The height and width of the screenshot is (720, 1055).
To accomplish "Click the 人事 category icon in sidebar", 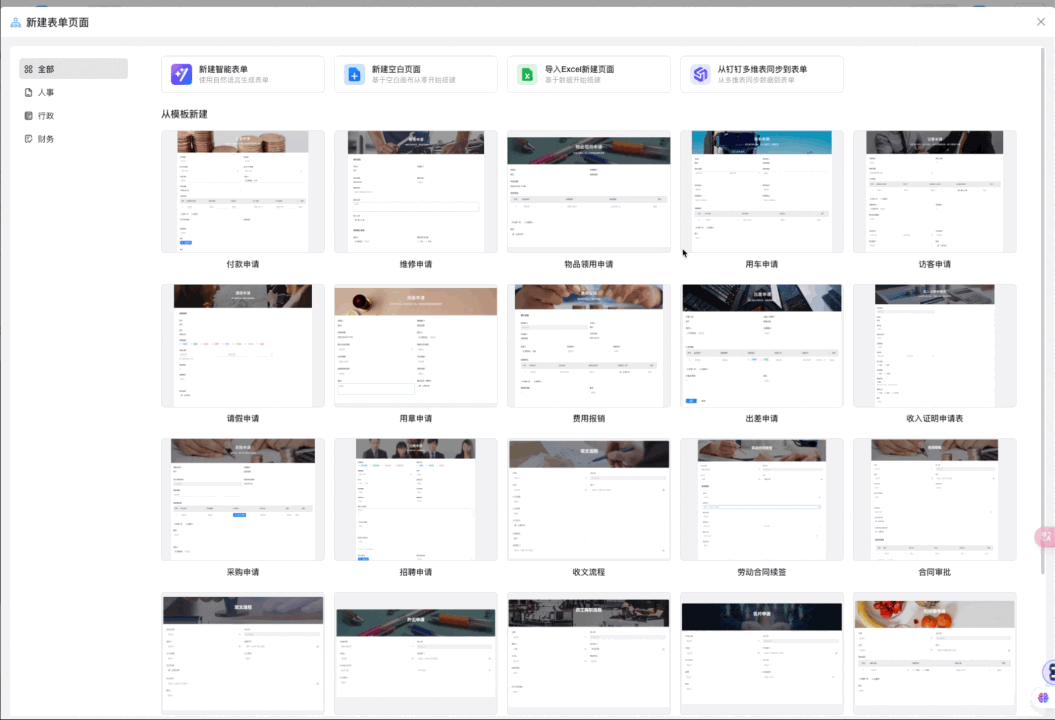I will (29, 92).
